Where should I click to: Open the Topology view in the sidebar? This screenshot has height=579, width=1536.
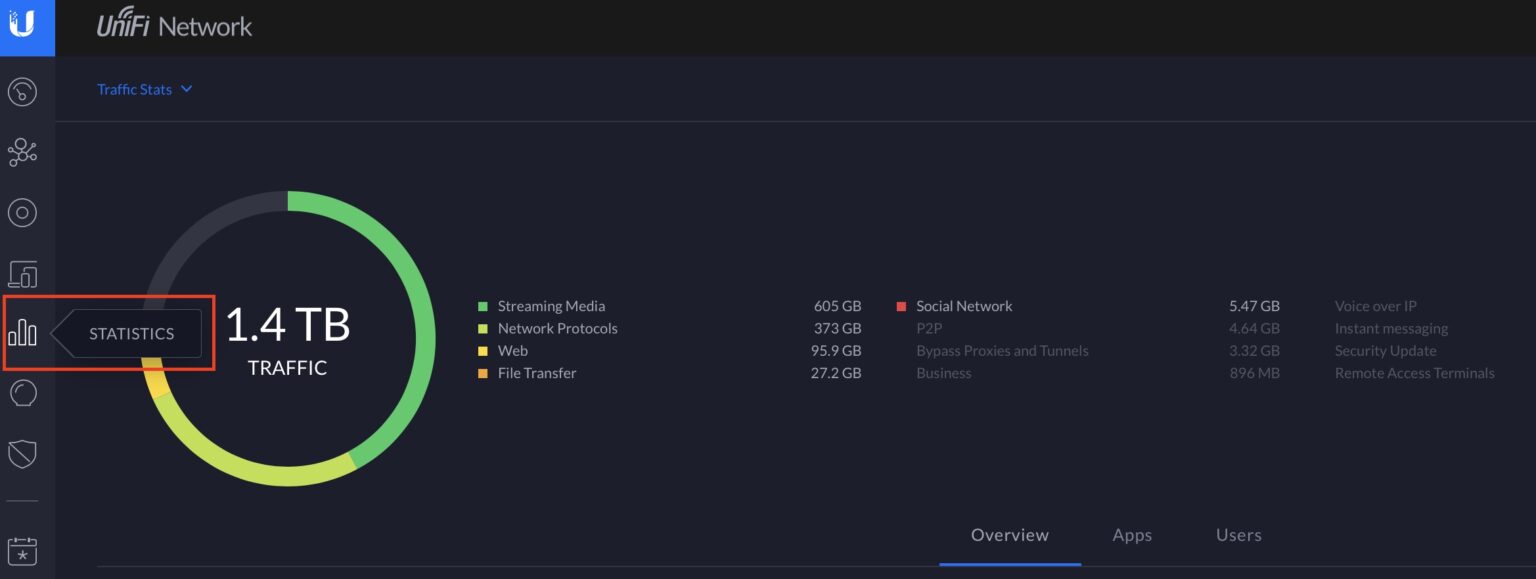[x=24, y=152]
